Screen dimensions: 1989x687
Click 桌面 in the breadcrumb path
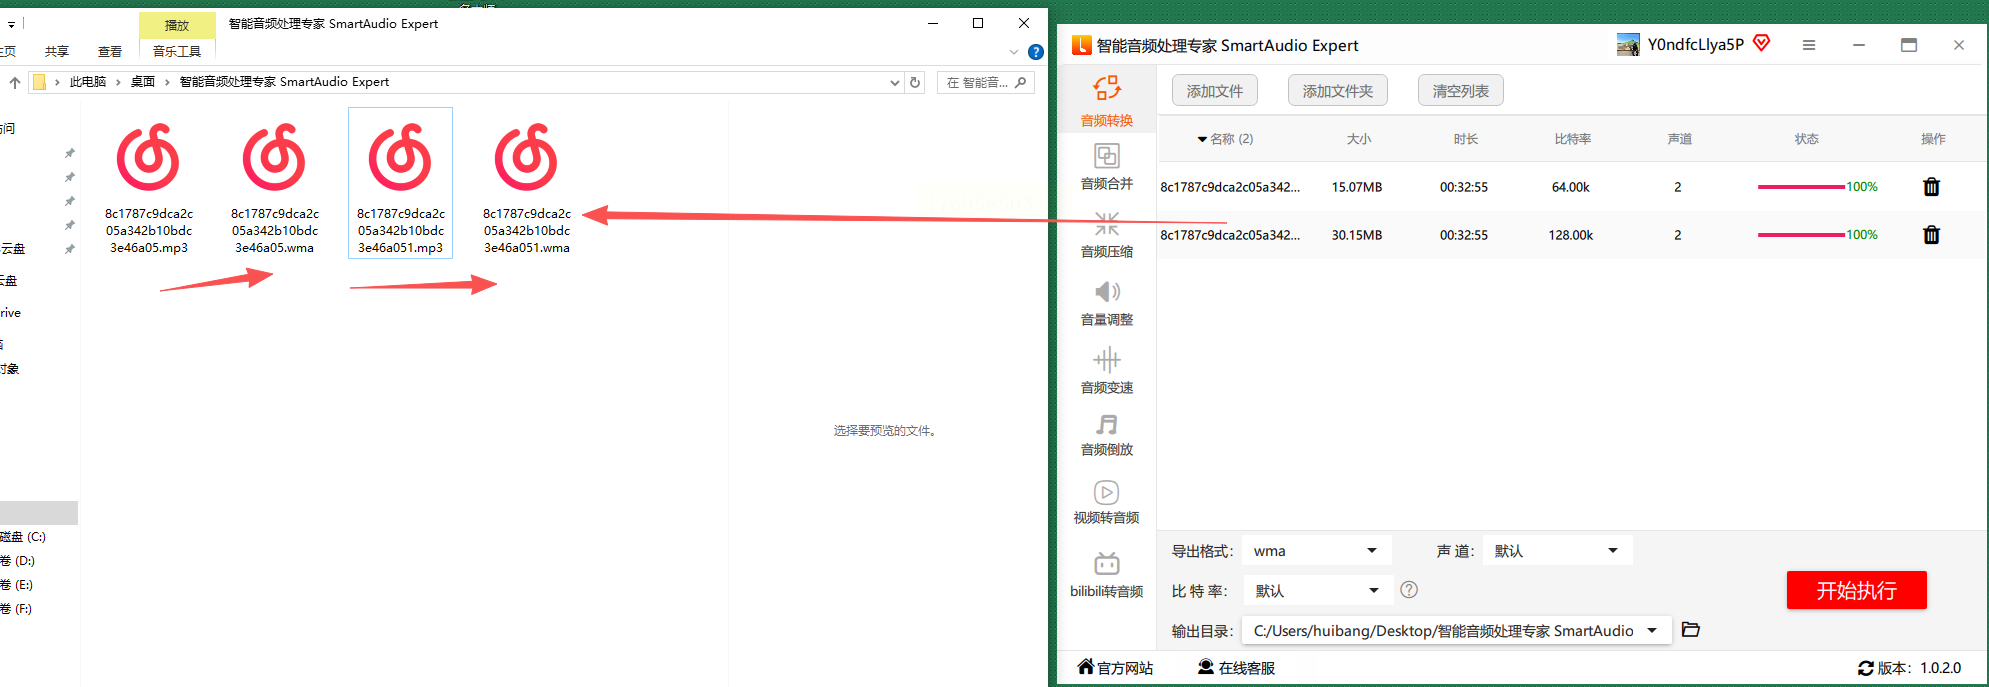click(143, 82)
